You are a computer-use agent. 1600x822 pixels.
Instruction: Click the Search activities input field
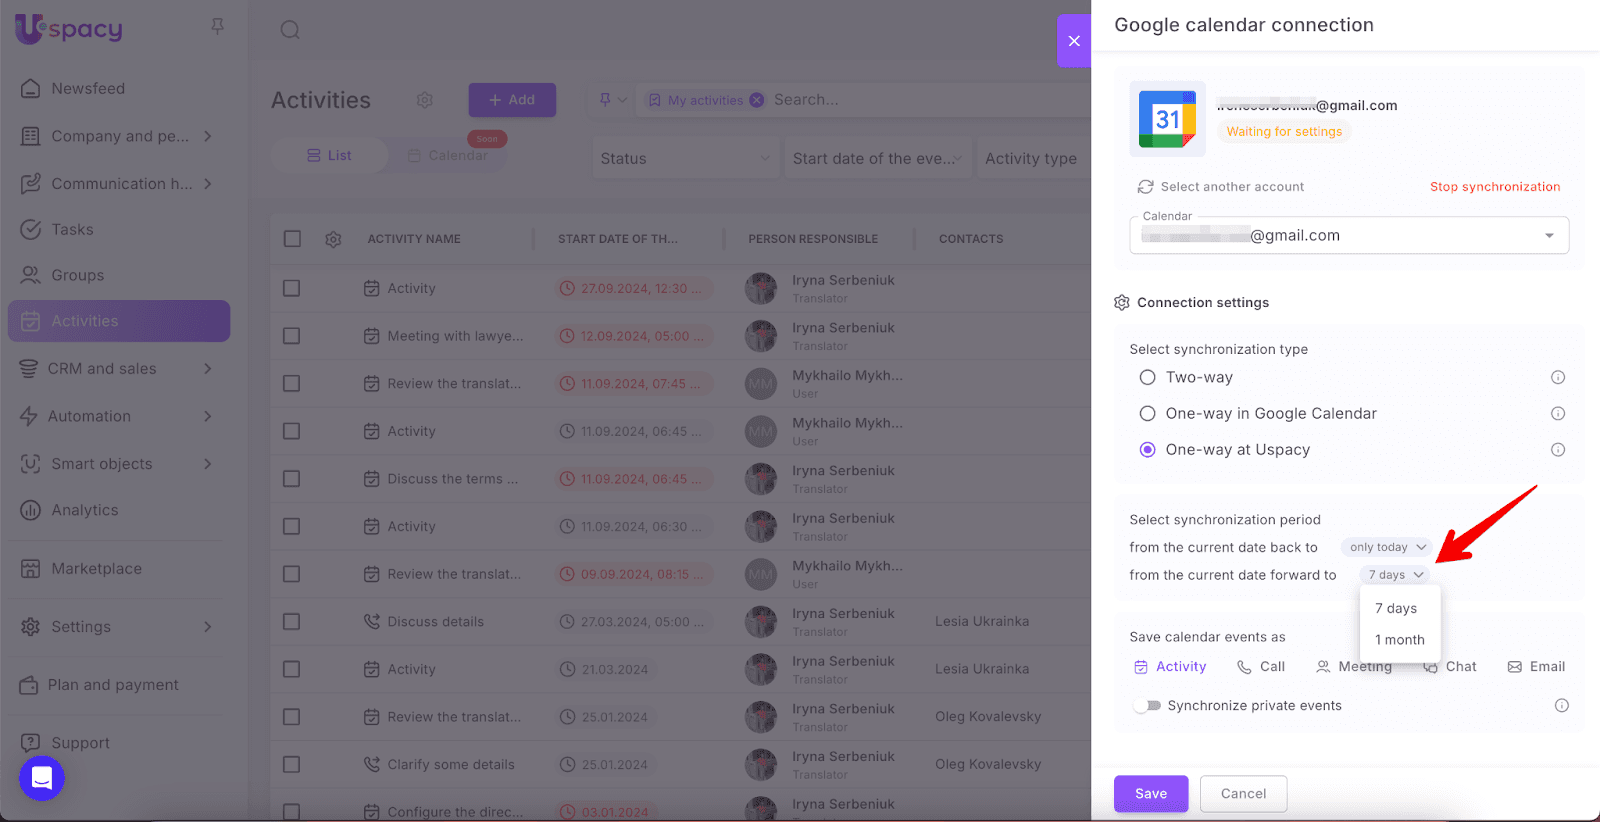pos(900,100)
